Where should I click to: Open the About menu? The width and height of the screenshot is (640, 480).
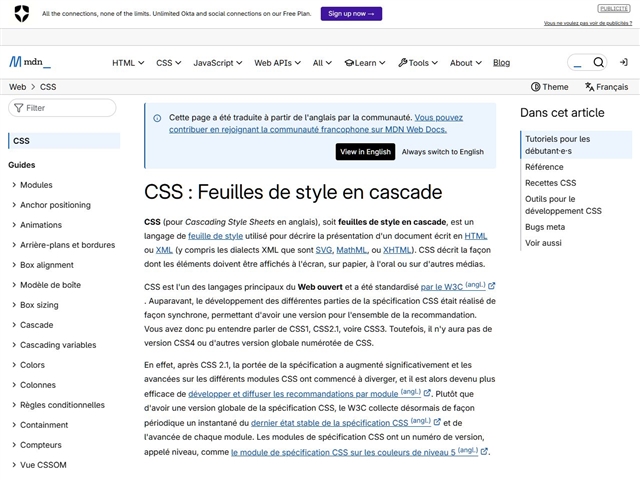click(466, 63)
